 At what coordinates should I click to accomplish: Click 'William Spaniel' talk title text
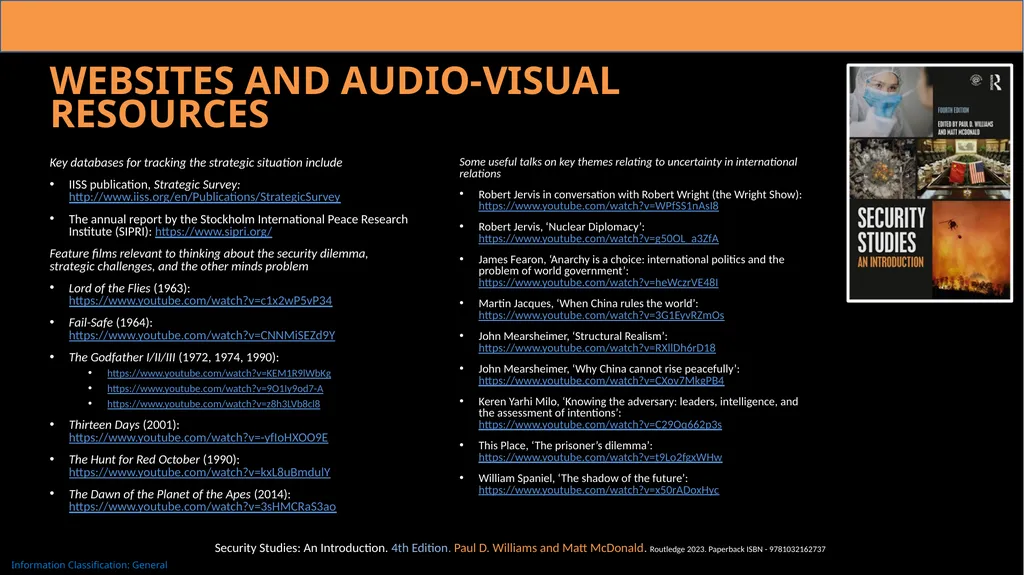click(x=583, y=478)
